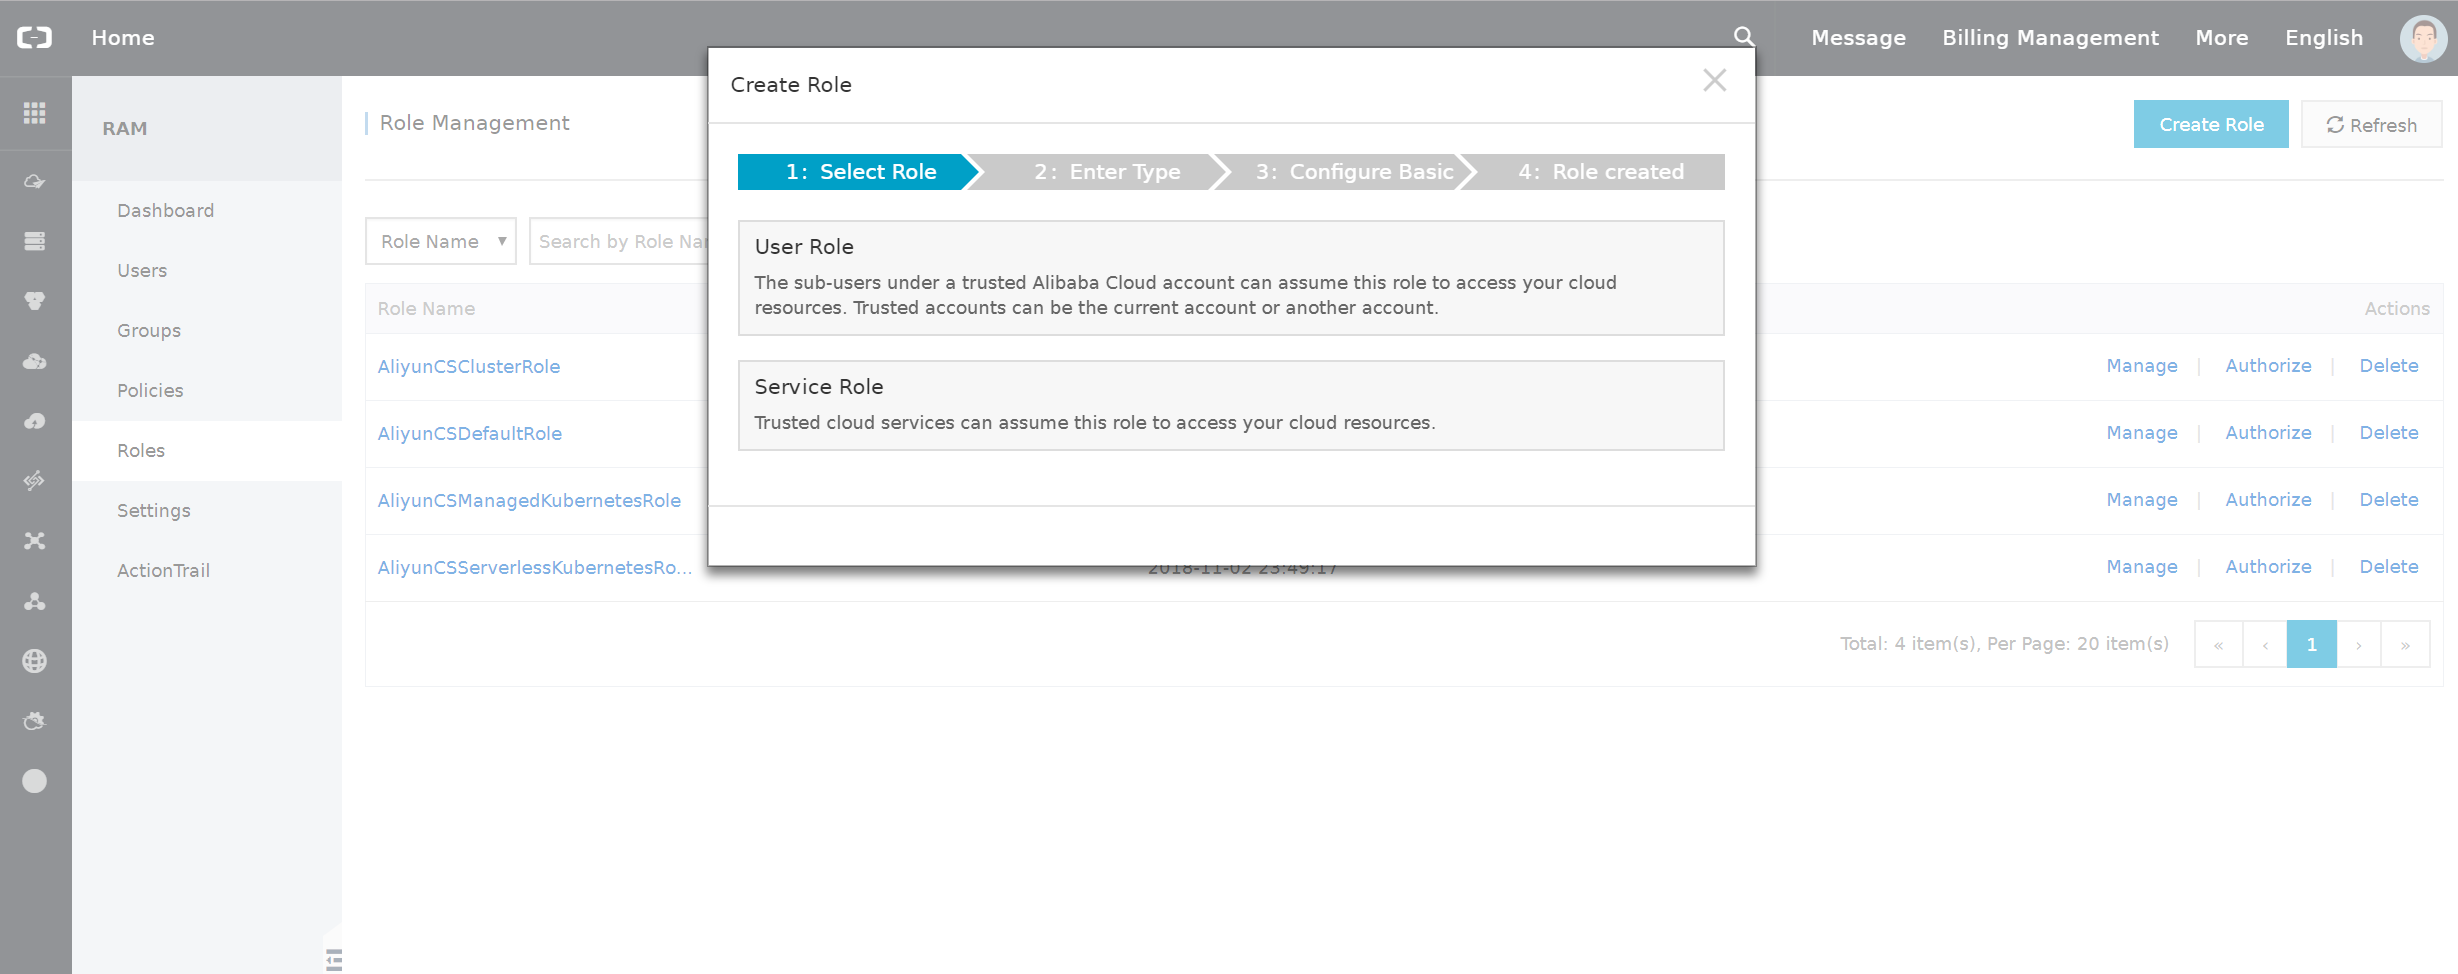This screenshot has width=2458, height=974.
Task: Click the solid circle sidebar icon
Action: coord(35,781)
